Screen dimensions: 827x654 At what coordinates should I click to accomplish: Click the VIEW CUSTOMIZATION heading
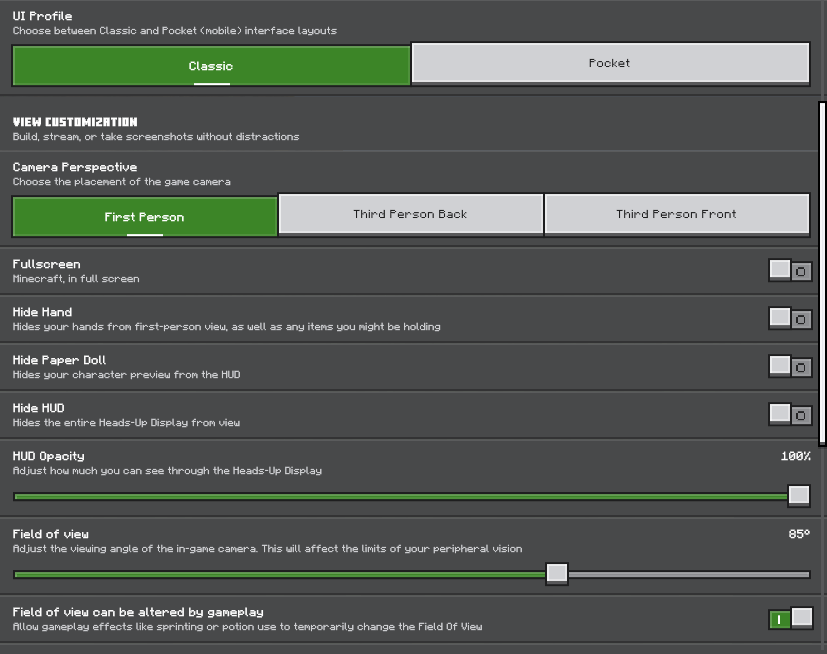pos(75,122)
